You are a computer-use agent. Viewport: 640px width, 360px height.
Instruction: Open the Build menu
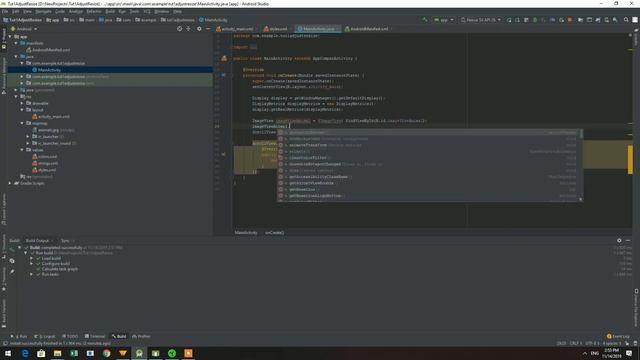tap(110, 11)
